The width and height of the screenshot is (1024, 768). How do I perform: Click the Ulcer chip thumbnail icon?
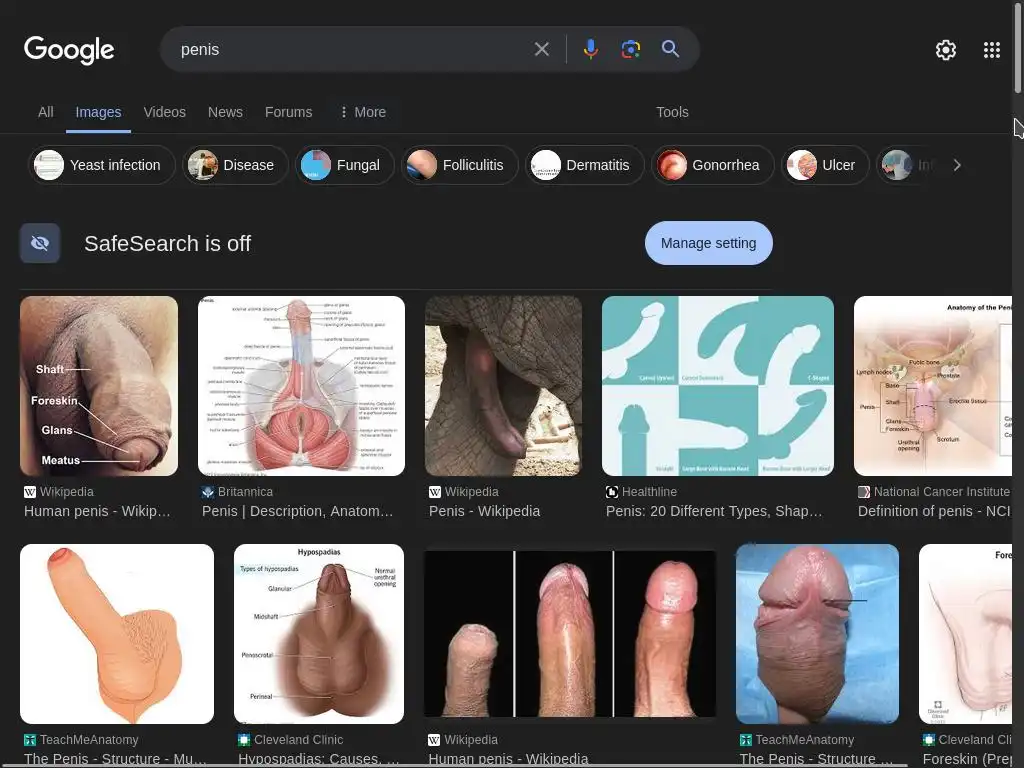pyautogui.click(x=801, y=165)
